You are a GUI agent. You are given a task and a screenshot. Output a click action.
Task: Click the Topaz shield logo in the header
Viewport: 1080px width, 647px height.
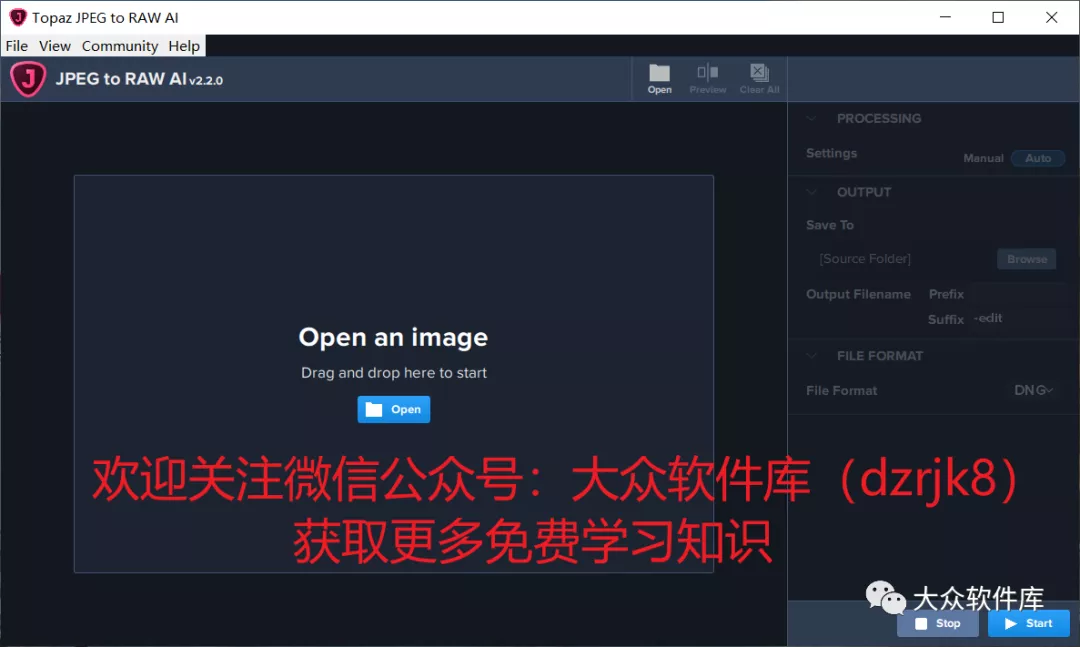point(26,78)
